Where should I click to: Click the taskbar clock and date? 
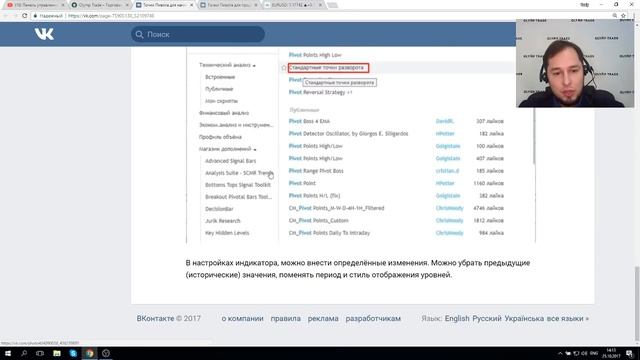click(x=611, y=353)
